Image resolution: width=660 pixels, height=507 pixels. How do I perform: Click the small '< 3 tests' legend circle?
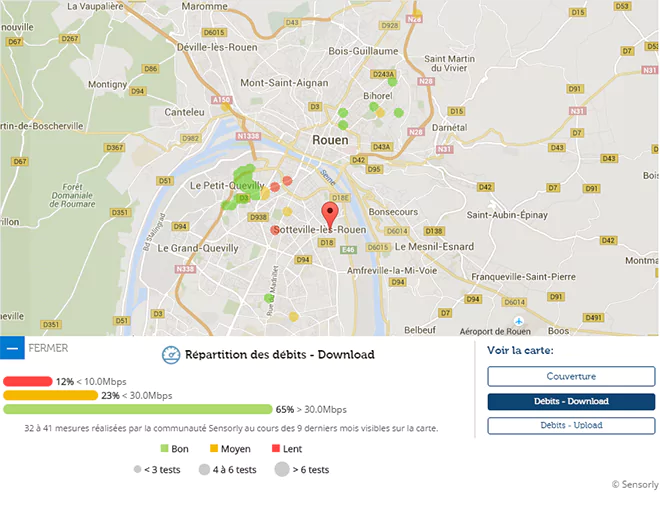pyautogui.click(x=137, y=469)
